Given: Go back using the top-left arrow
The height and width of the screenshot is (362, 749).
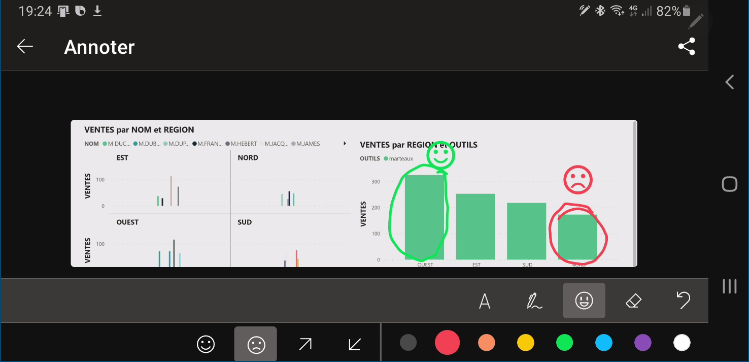Looking at the screenshot, I should pyautogui.click(x=25, y=47).
